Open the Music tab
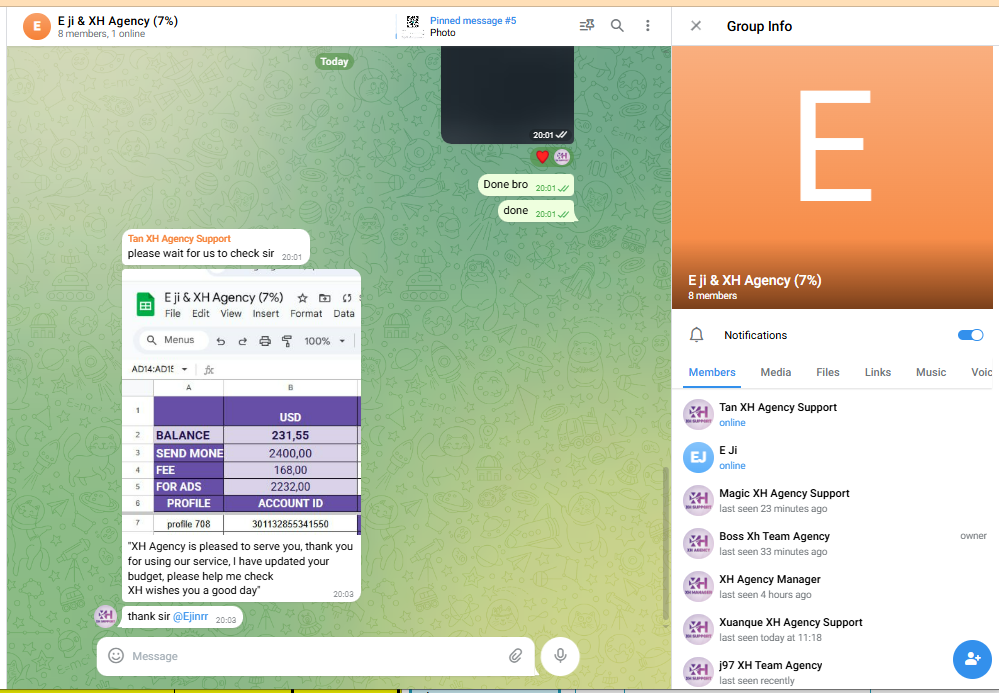Viewport: 999px width, 693px height. click(x=930, y=372)
